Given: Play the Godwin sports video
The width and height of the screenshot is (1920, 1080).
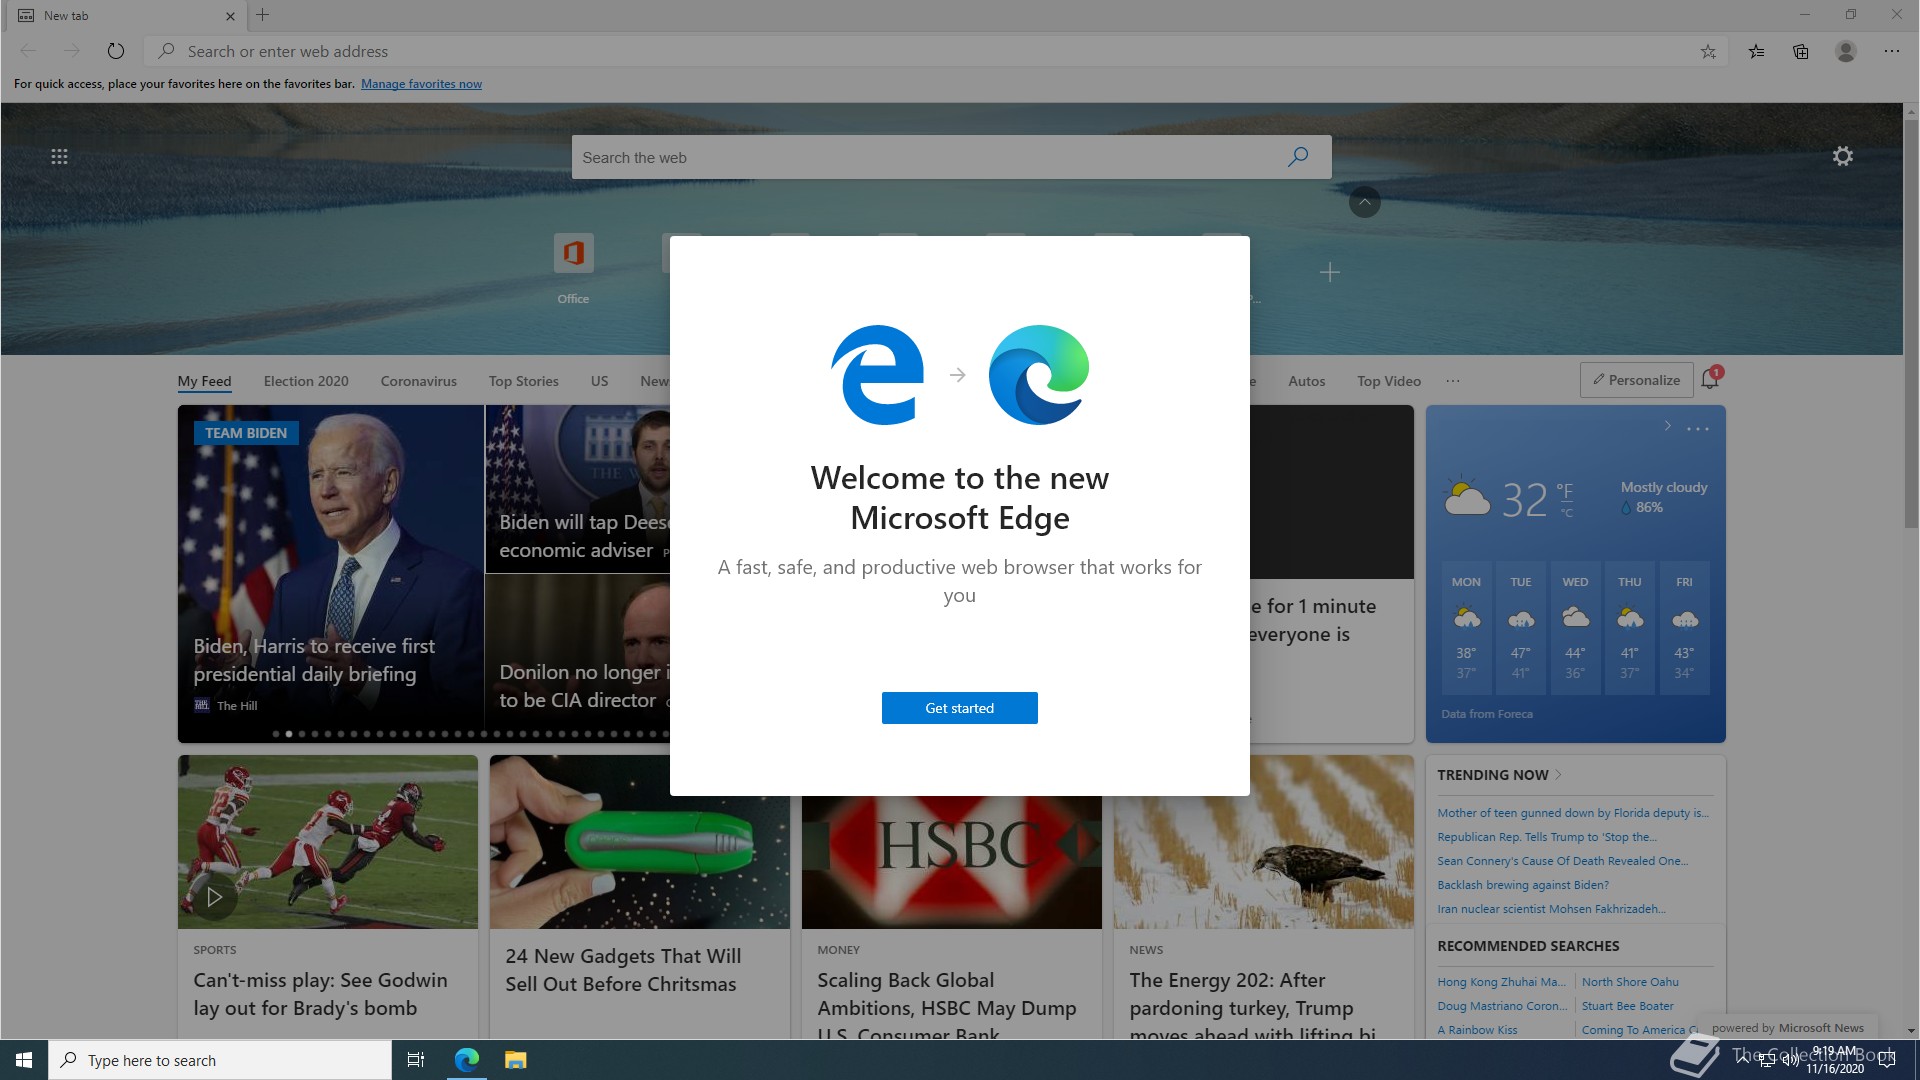Looking at the screenshot, I should [214, 897].
